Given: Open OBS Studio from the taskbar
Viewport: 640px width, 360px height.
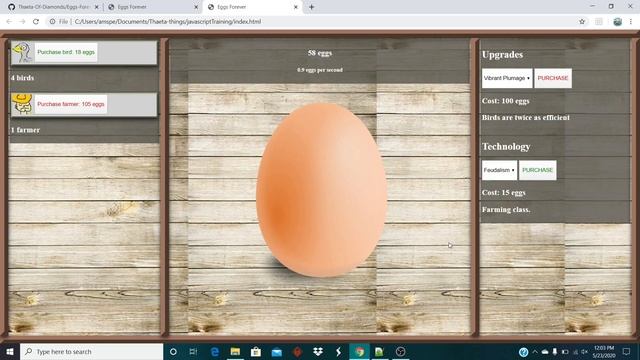Looking at the screenshot, I should click(400, 351).
